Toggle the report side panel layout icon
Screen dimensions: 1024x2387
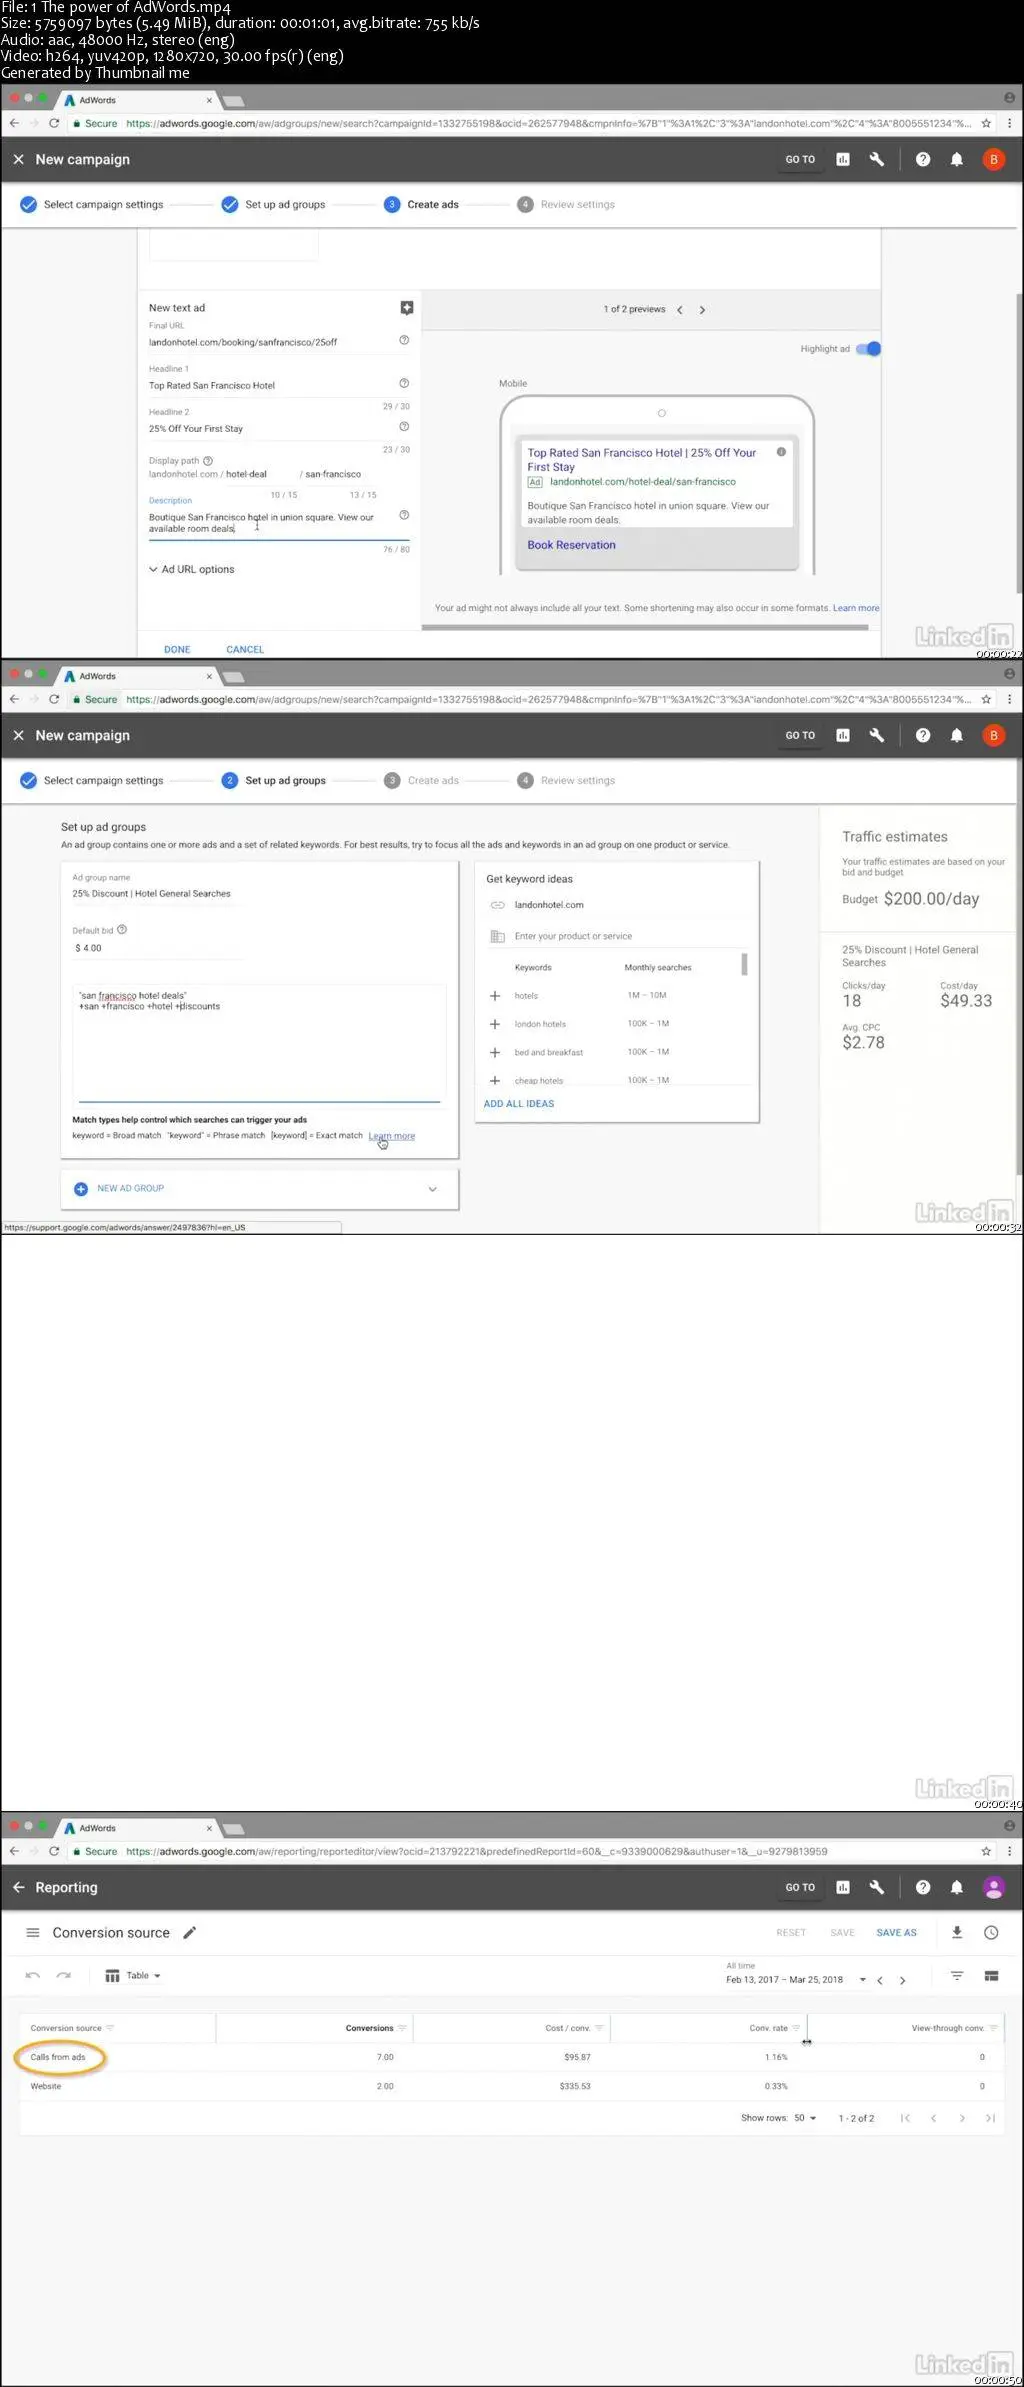point(992,1975)
